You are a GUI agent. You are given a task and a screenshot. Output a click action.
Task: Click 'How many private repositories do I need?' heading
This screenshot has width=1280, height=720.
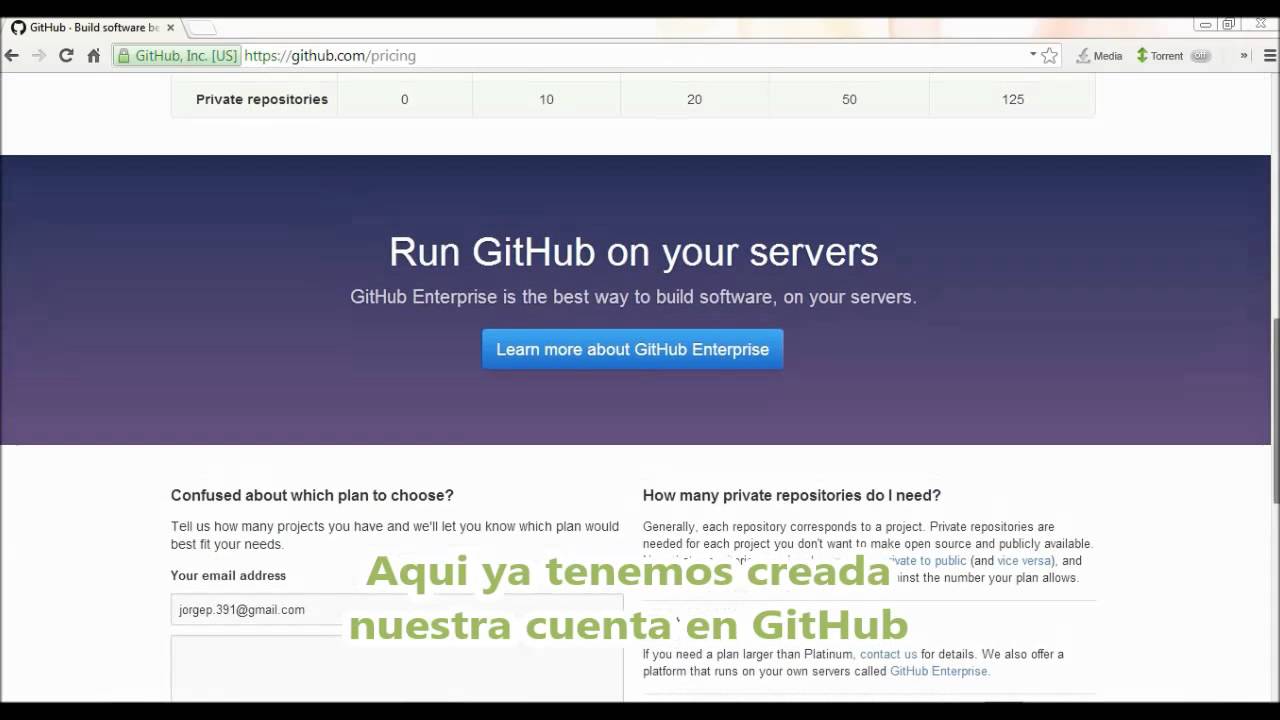[792, 495]
